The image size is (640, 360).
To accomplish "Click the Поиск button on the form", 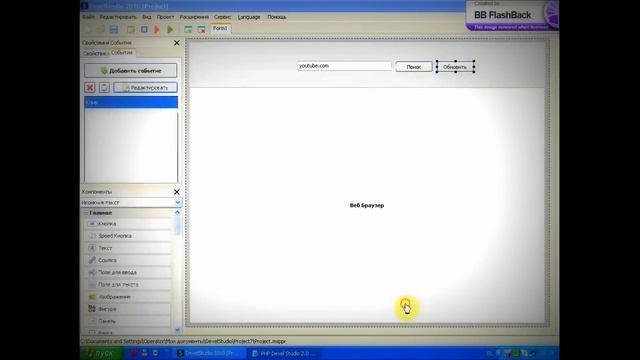I will click(414, 67).
